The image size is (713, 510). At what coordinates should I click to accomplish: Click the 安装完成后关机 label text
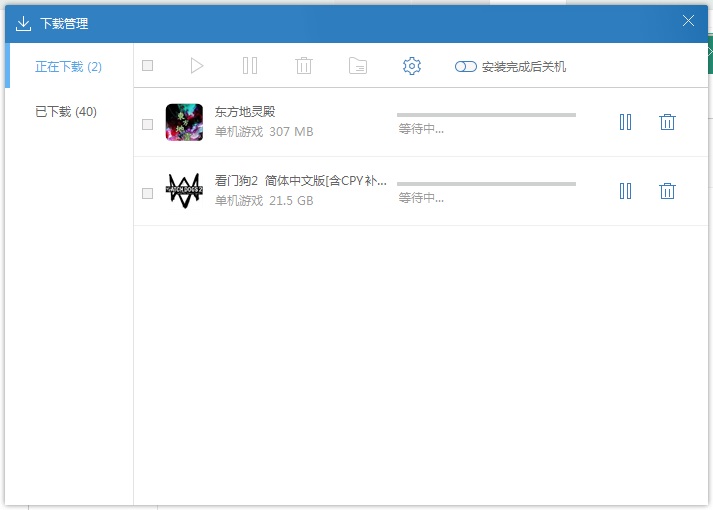[524, 67]
